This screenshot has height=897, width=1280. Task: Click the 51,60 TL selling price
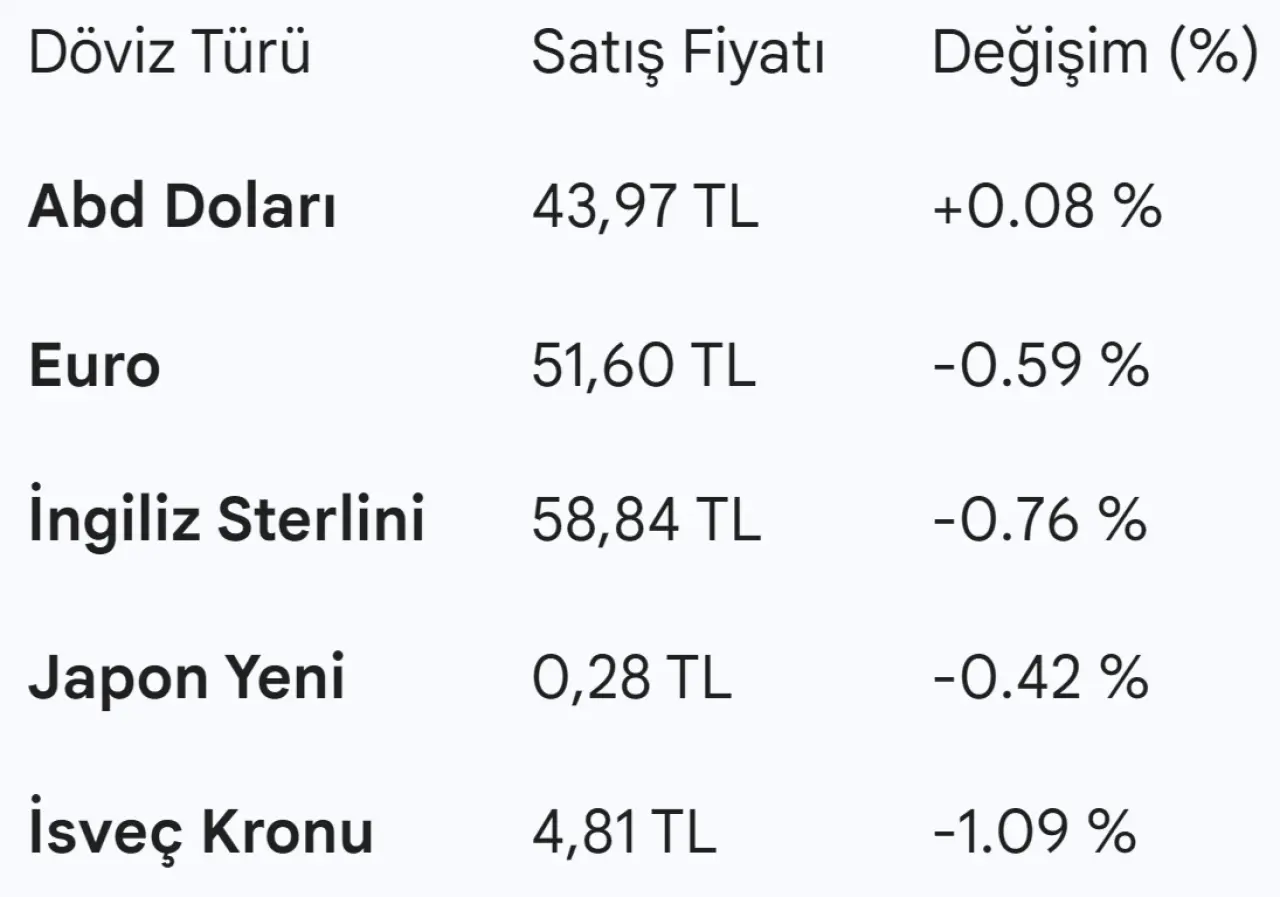pos(643,365)
